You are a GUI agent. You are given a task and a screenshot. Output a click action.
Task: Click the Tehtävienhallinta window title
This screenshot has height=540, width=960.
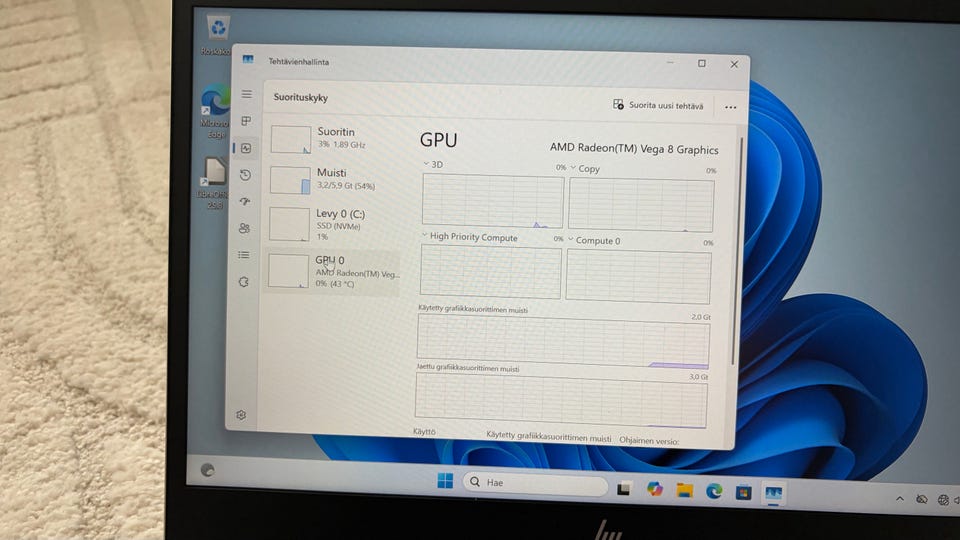pos(299,62)
